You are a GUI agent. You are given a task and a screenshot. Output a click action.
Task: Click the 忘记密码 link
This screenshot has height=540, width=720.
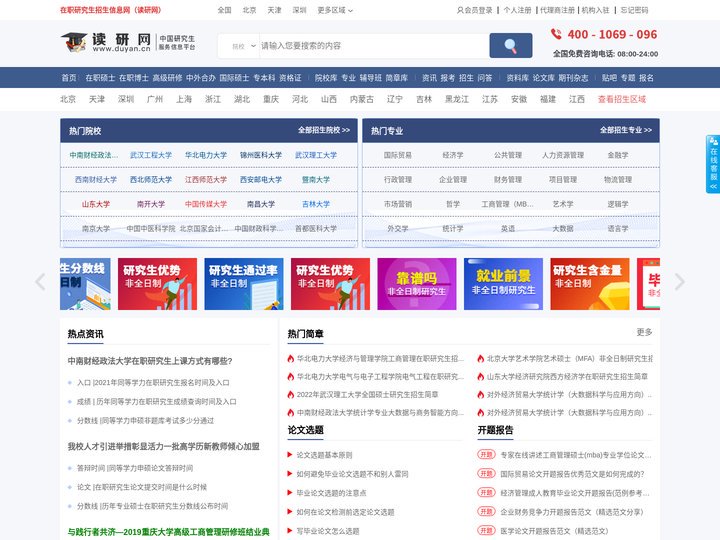[x=634, y=10]
